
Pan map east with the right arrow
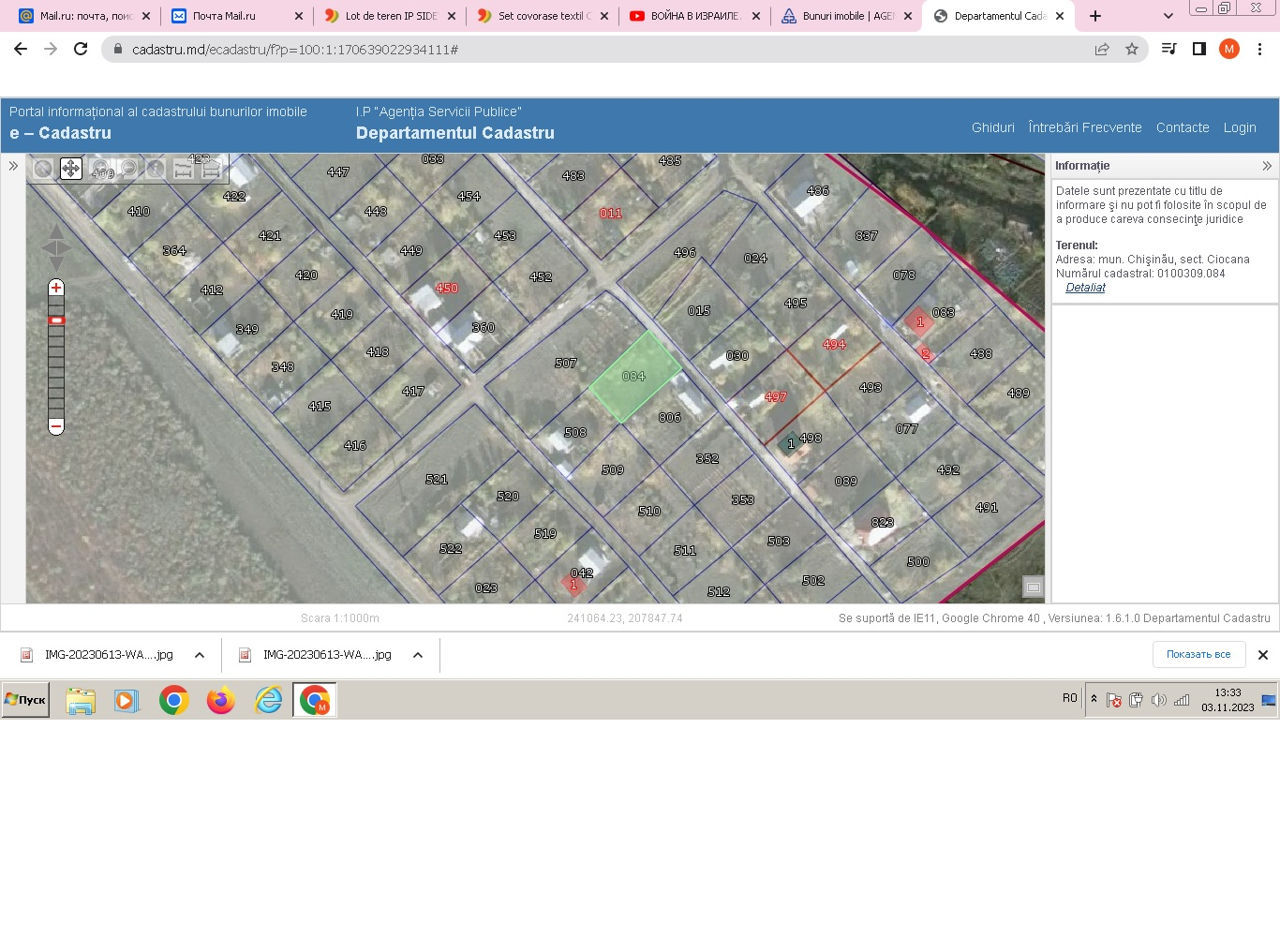[x=66, y=248]
